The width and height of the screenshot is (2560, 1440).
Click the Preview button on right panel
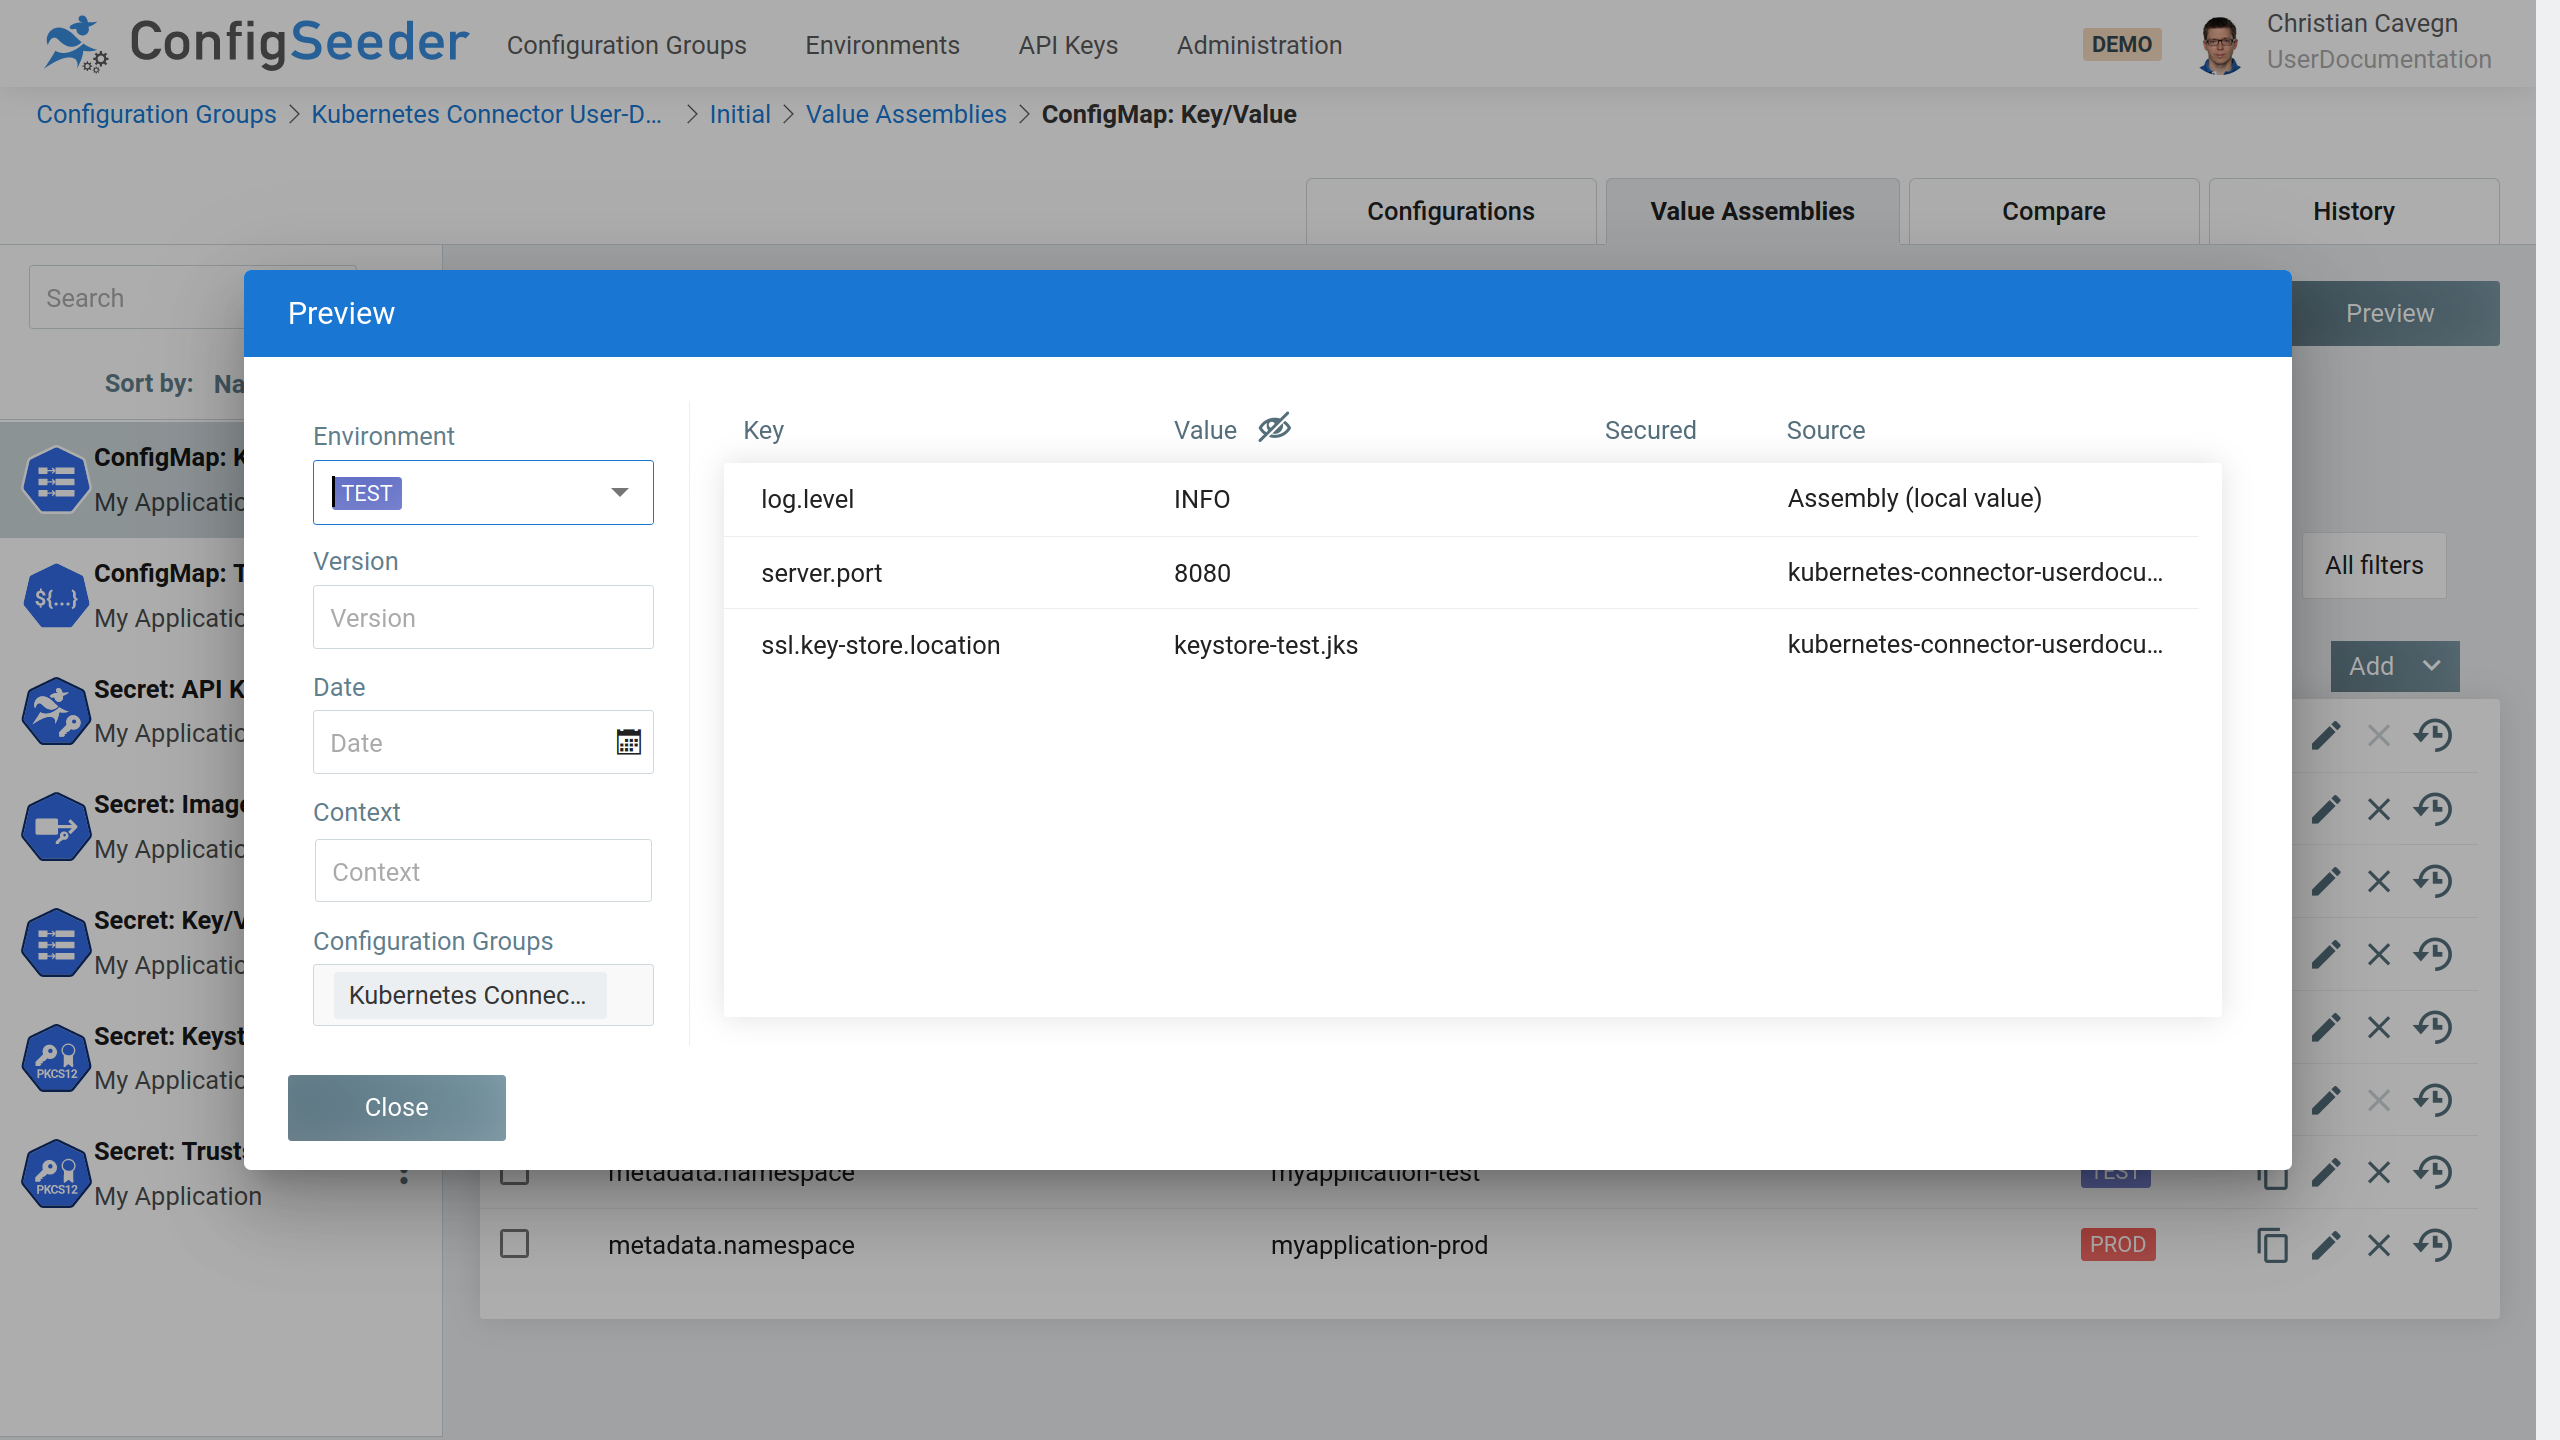[x=2389, y=313]
